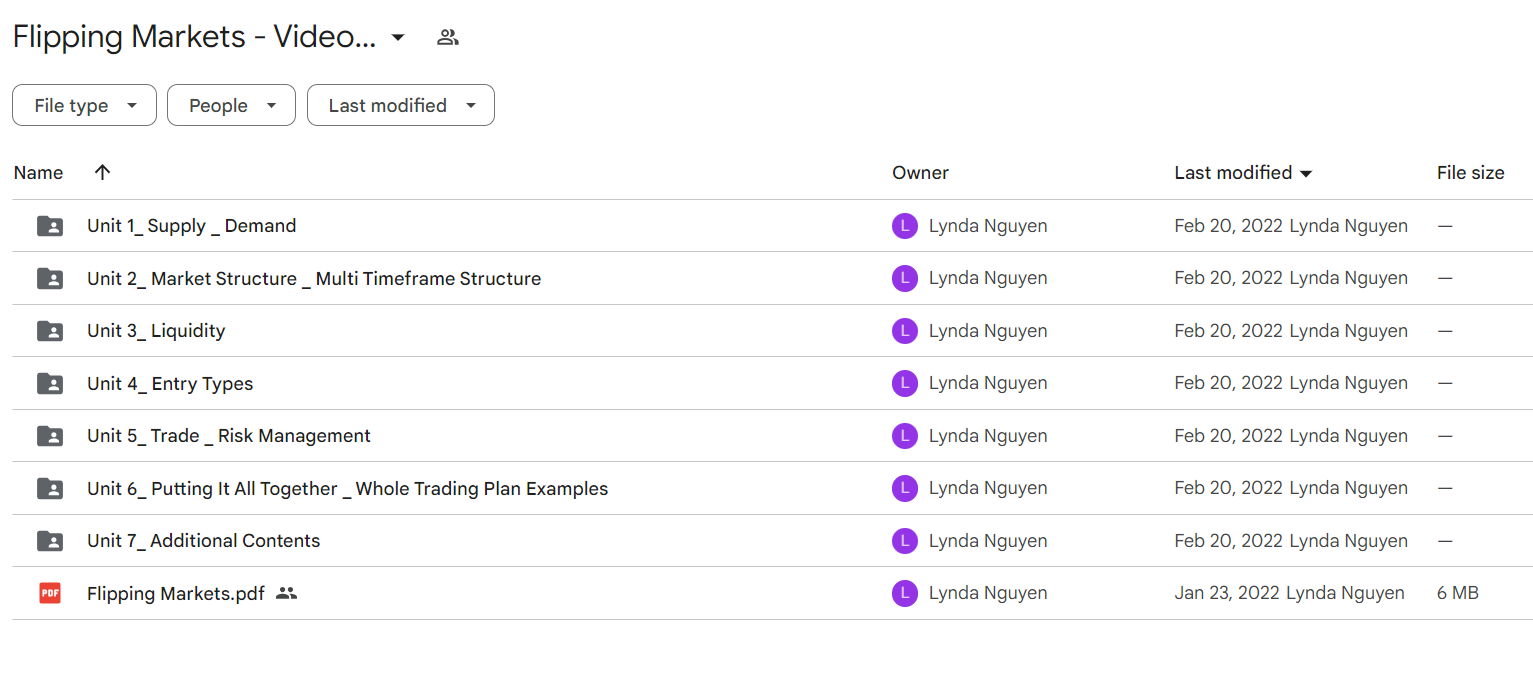Click the ascending sort arrow next to Name

[102, 172]
